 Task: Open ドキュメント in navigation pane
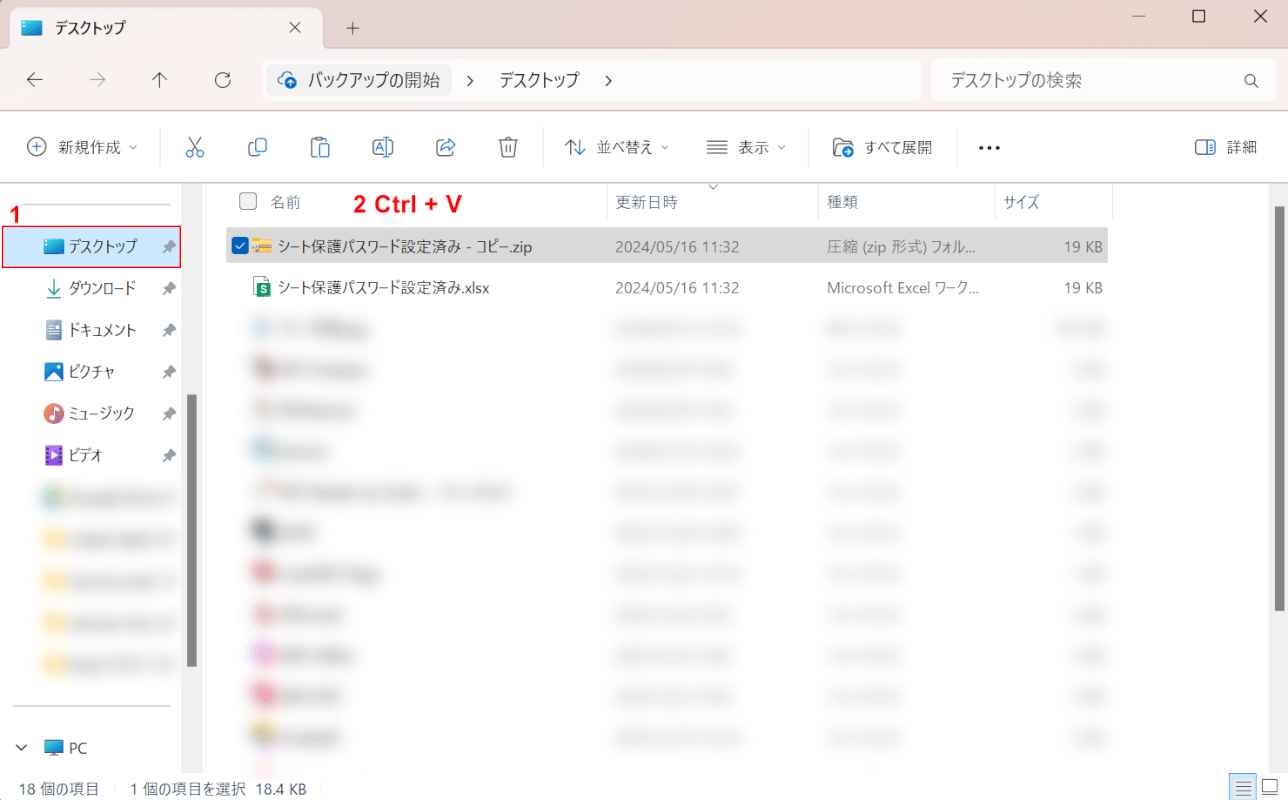92,330
